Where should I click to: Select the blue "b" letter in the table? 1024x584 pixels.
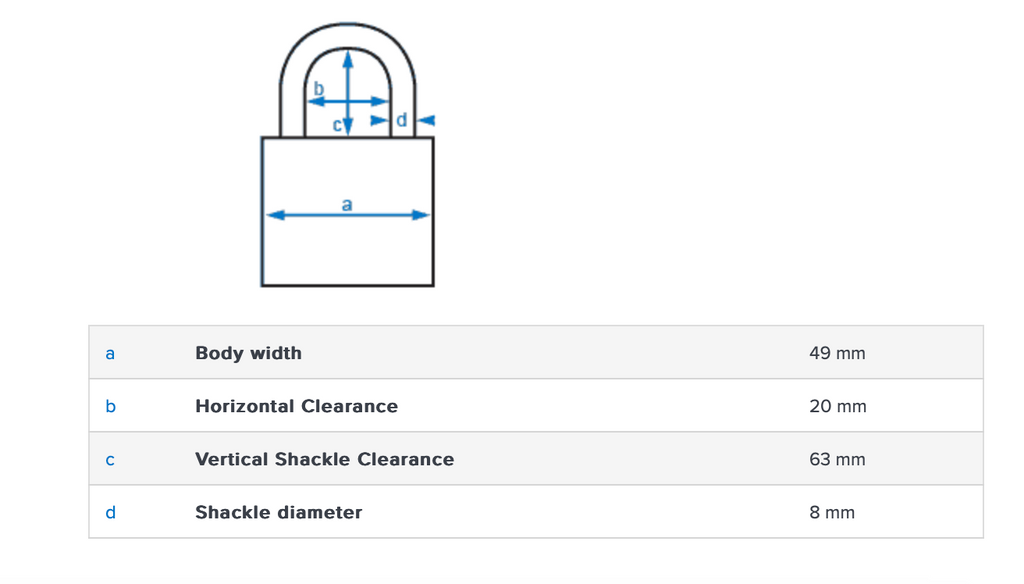pos(110,406)
